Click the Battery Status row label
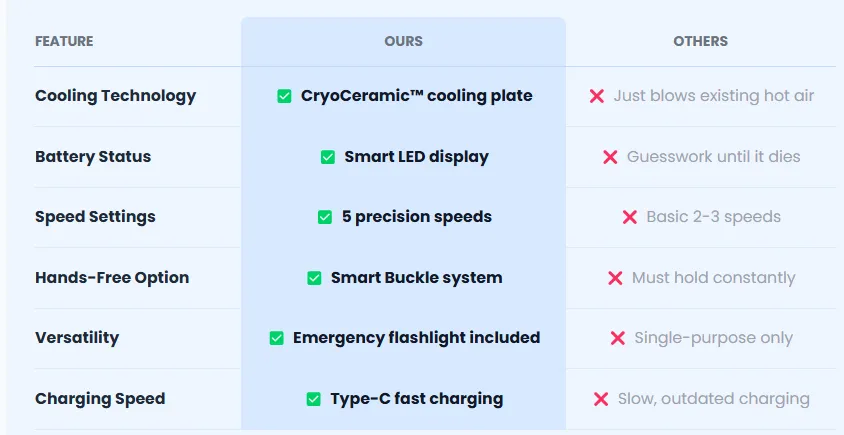 coord(93,157)
